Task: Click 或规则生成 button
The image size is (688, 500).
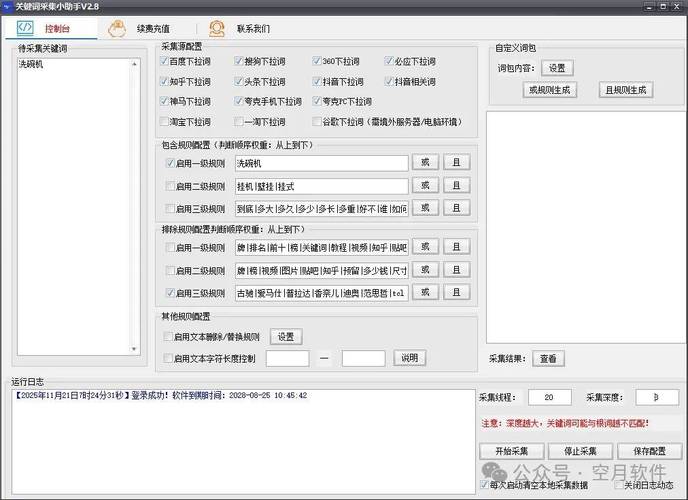Action: click(x=550, y=90)
